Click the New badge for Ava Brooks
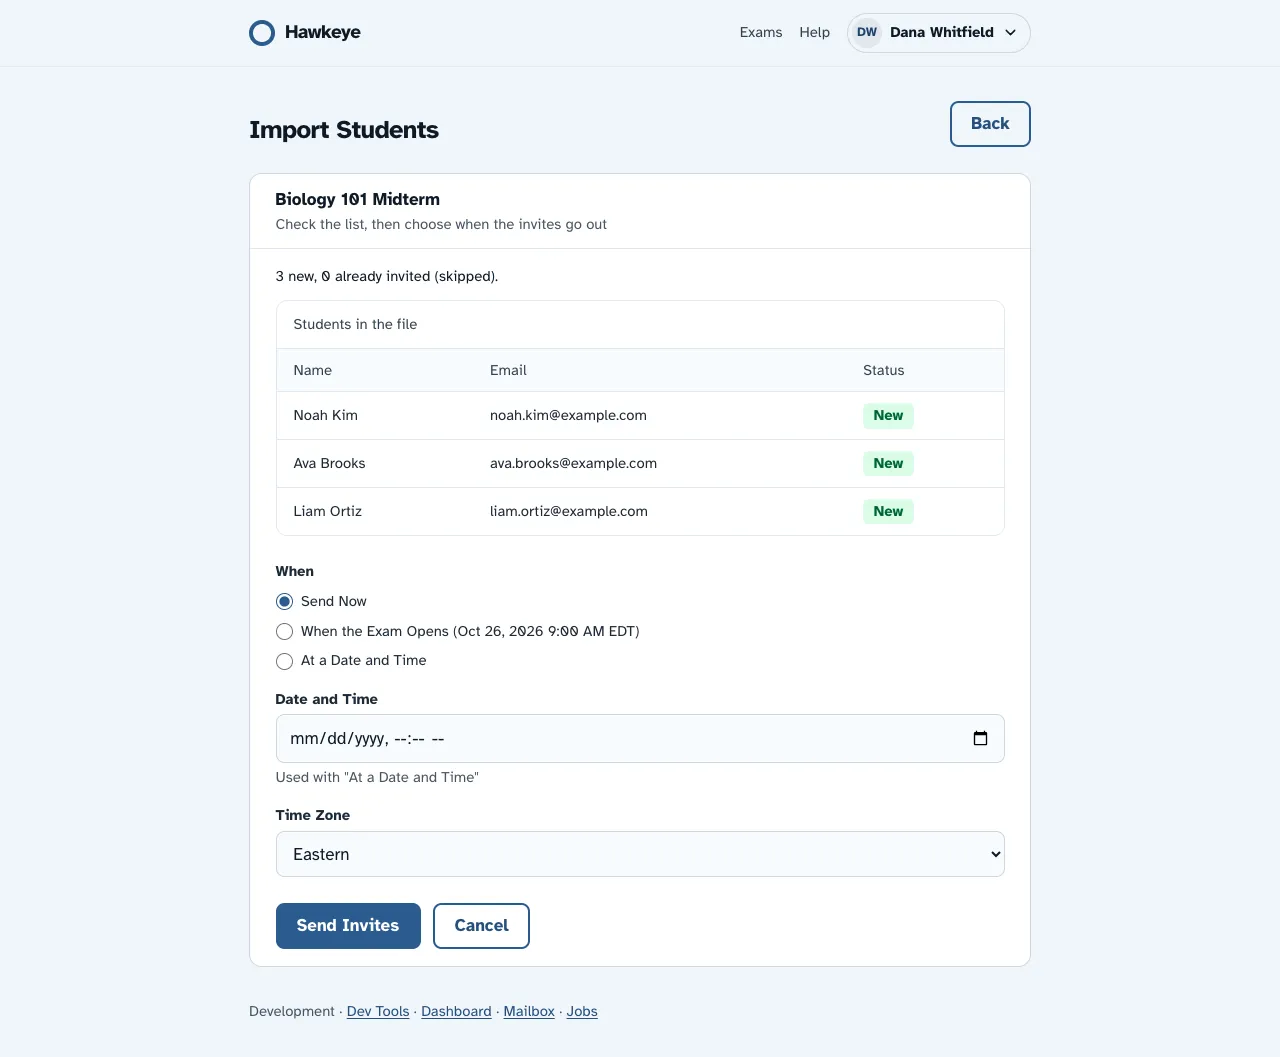 888,463
